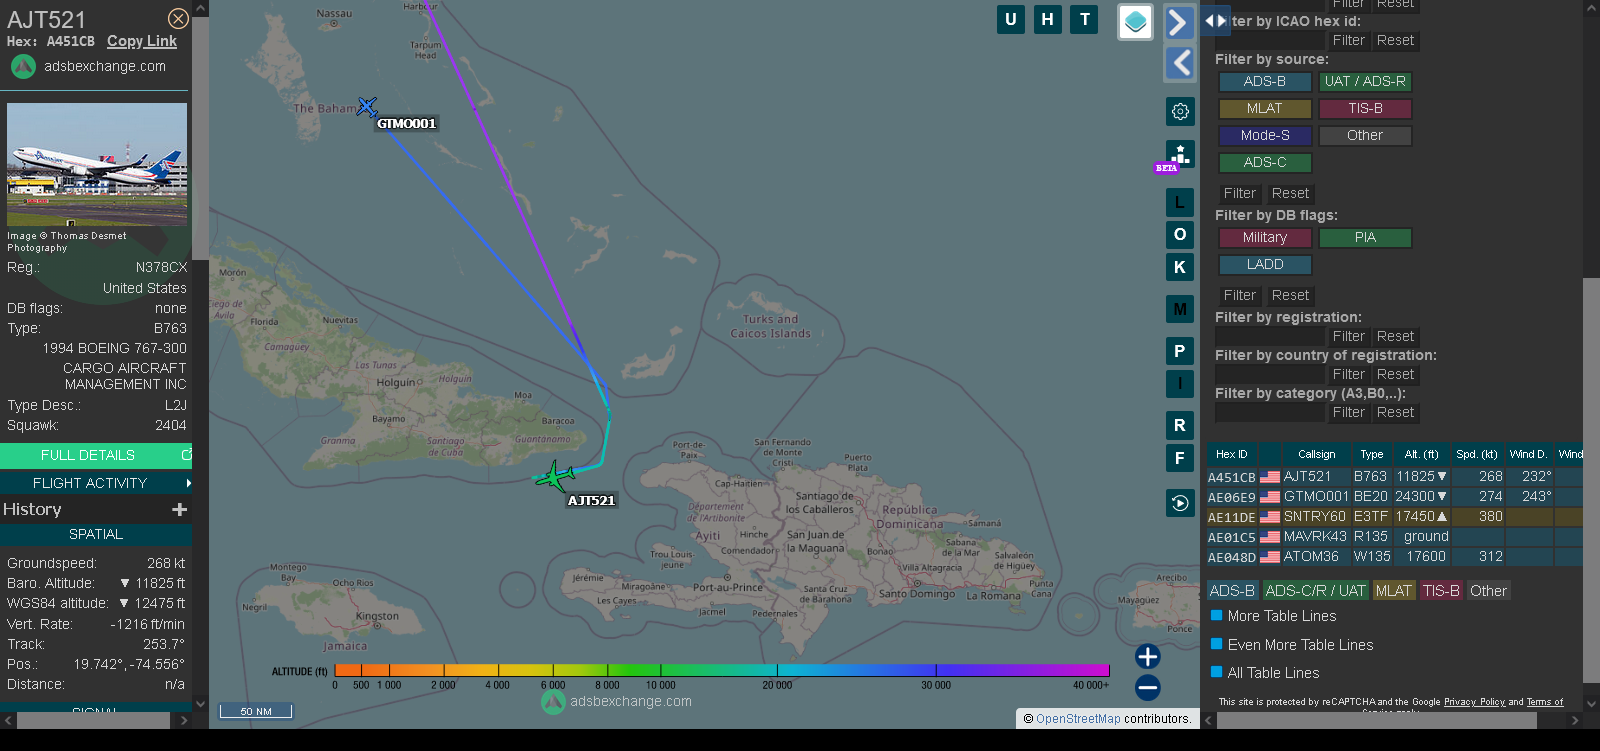
Task: Click the country of registration input field
Action: [1270, 375]
